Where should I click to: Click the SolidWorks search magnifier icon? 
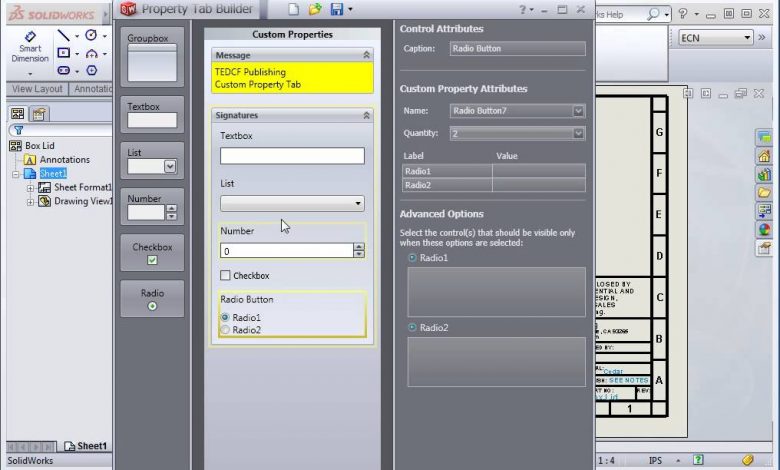[653, 14]
